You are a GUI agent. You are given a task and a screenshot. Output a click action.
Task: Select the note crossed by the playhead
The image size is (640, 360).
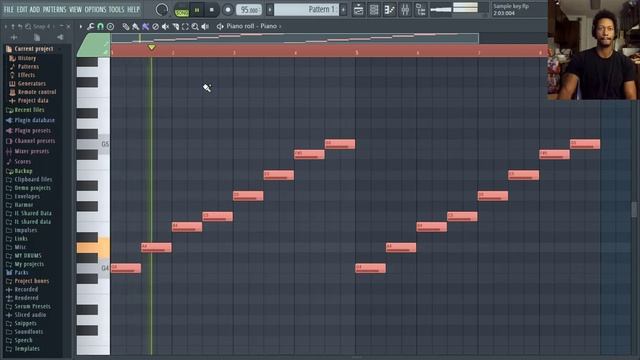pos(156,247)
